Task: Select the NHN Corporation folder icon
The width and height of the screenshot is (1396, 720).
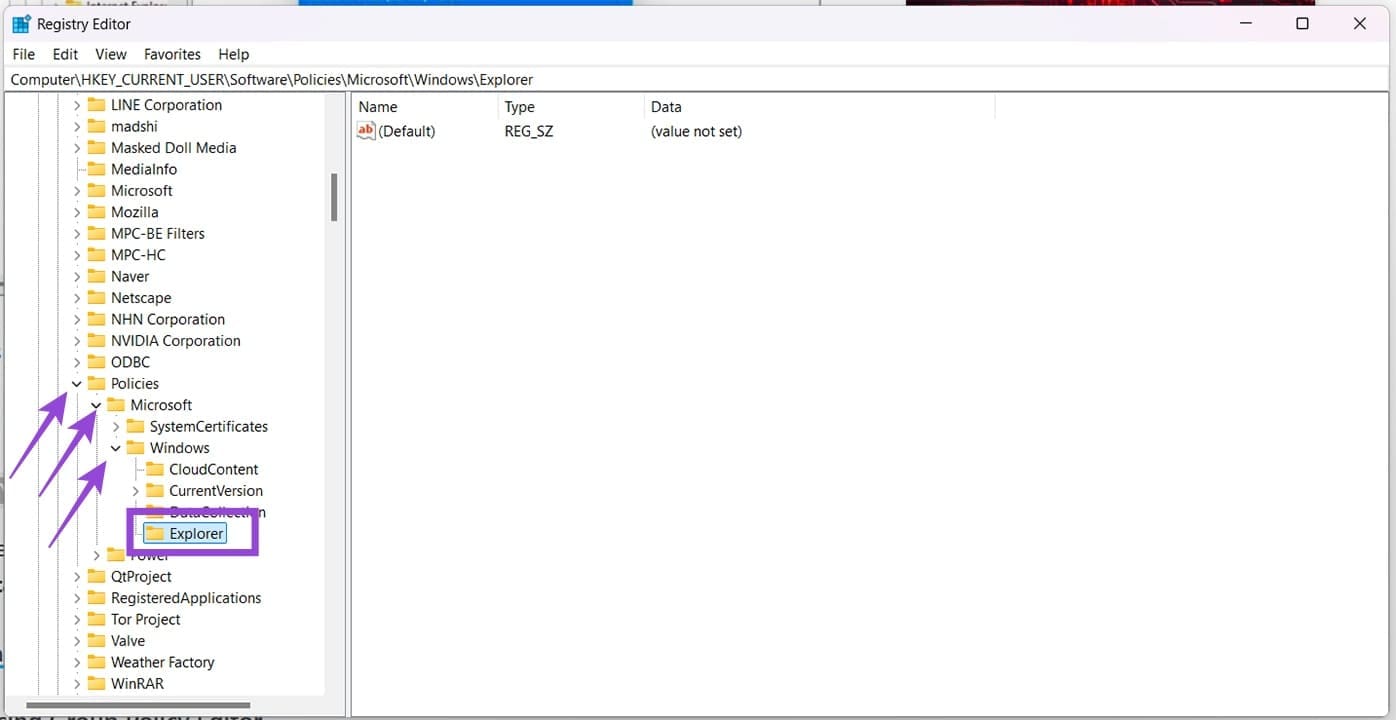Action: coord(96,319)
